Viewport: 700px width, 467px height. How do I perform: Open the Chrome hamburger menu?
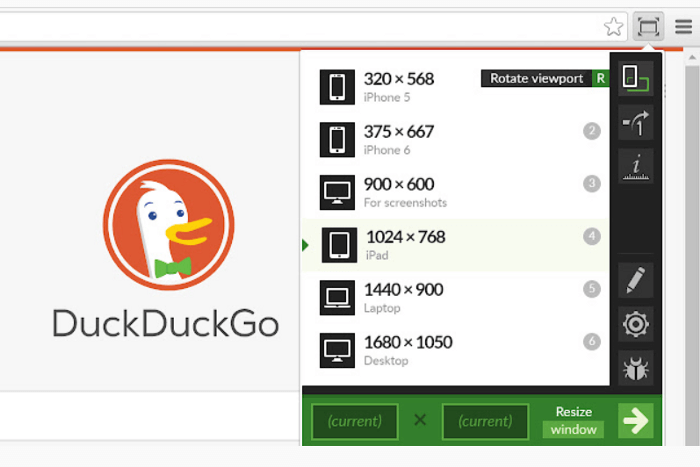point(683,27)
